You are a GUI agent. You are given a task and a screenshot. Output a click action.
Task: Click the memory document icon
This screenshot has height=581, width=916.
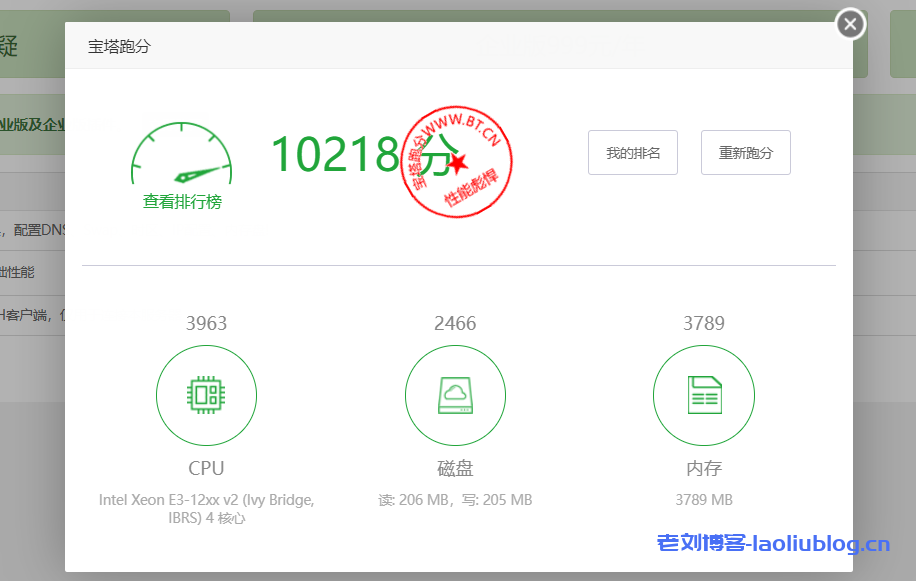tap(703, 396)
